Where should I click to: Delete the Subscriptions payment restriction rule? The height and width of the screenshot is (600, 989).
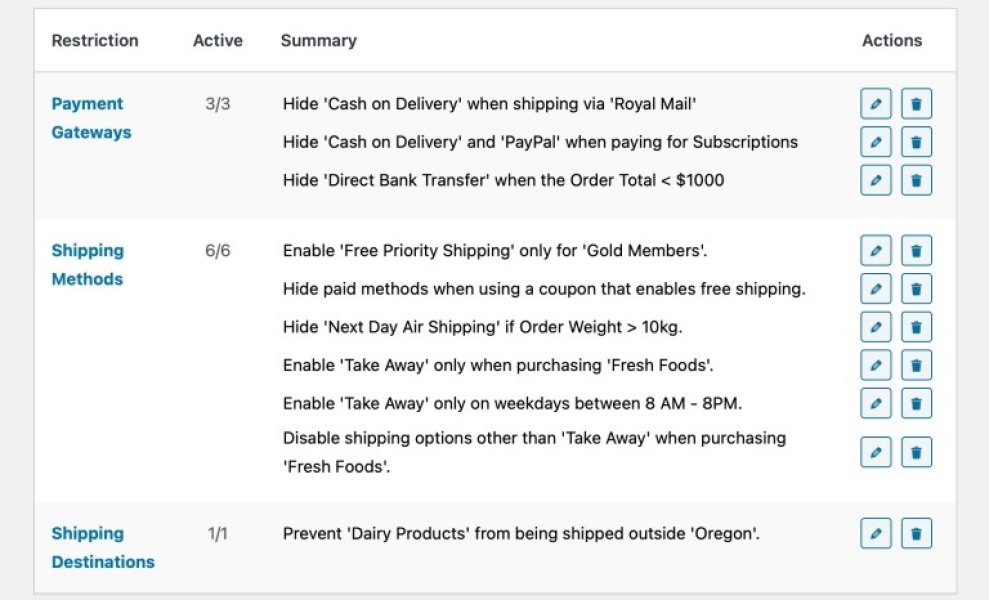click(x=917, y=142)
